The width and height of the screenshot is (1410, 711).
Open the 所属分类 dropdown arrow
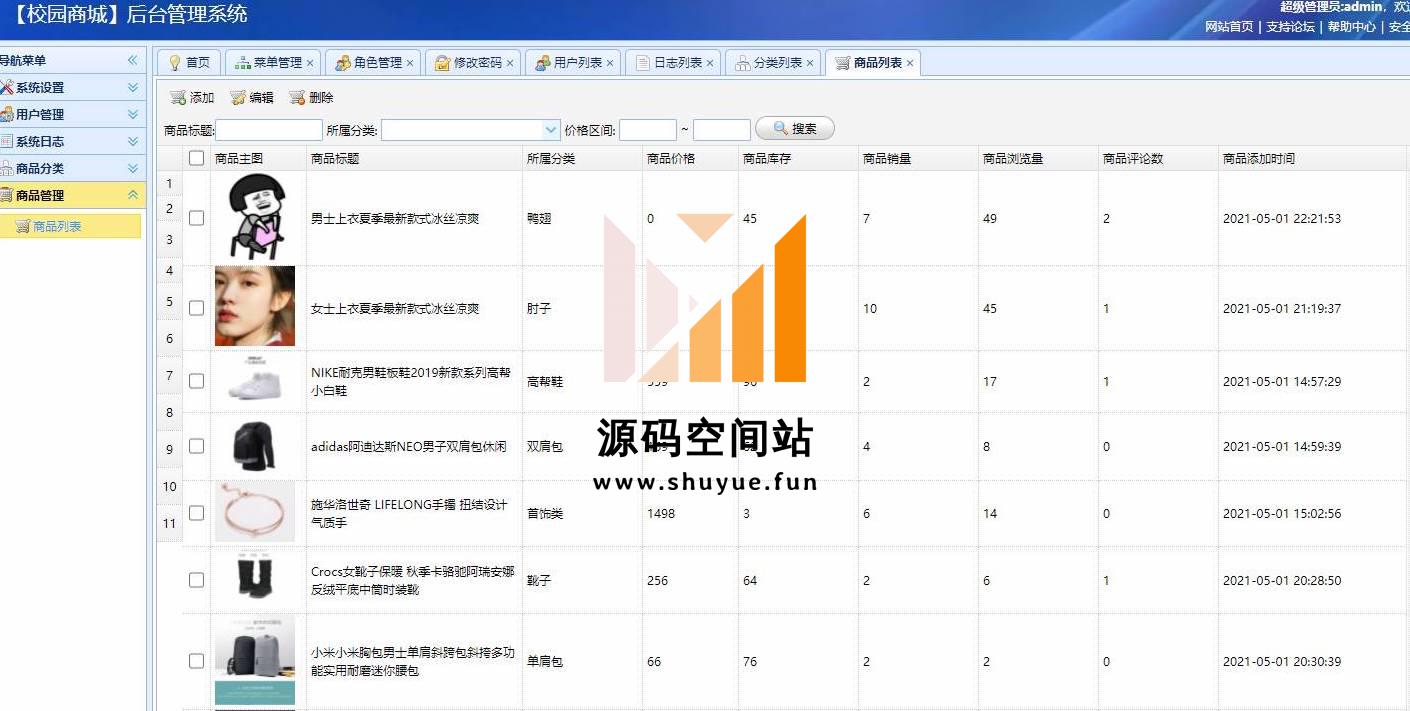551,130
